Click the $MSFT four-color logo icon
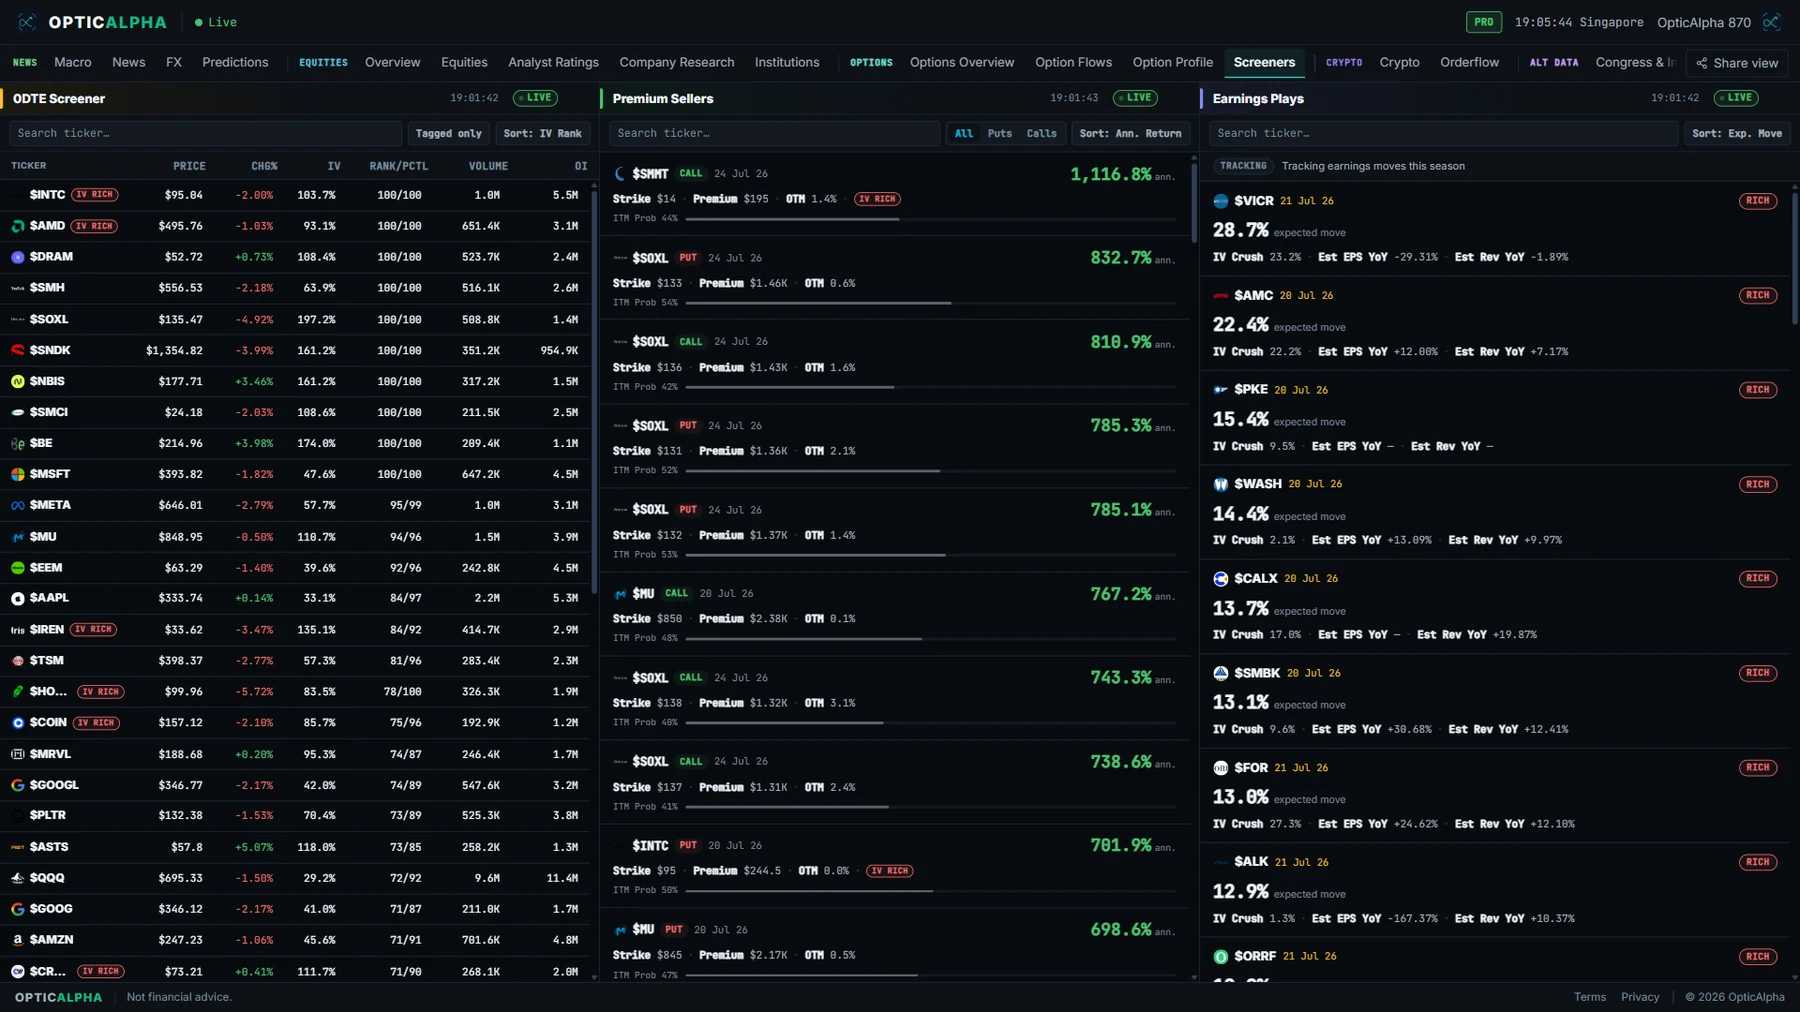Screen dimensions: 1800x1012 click(x=18, y=474)
